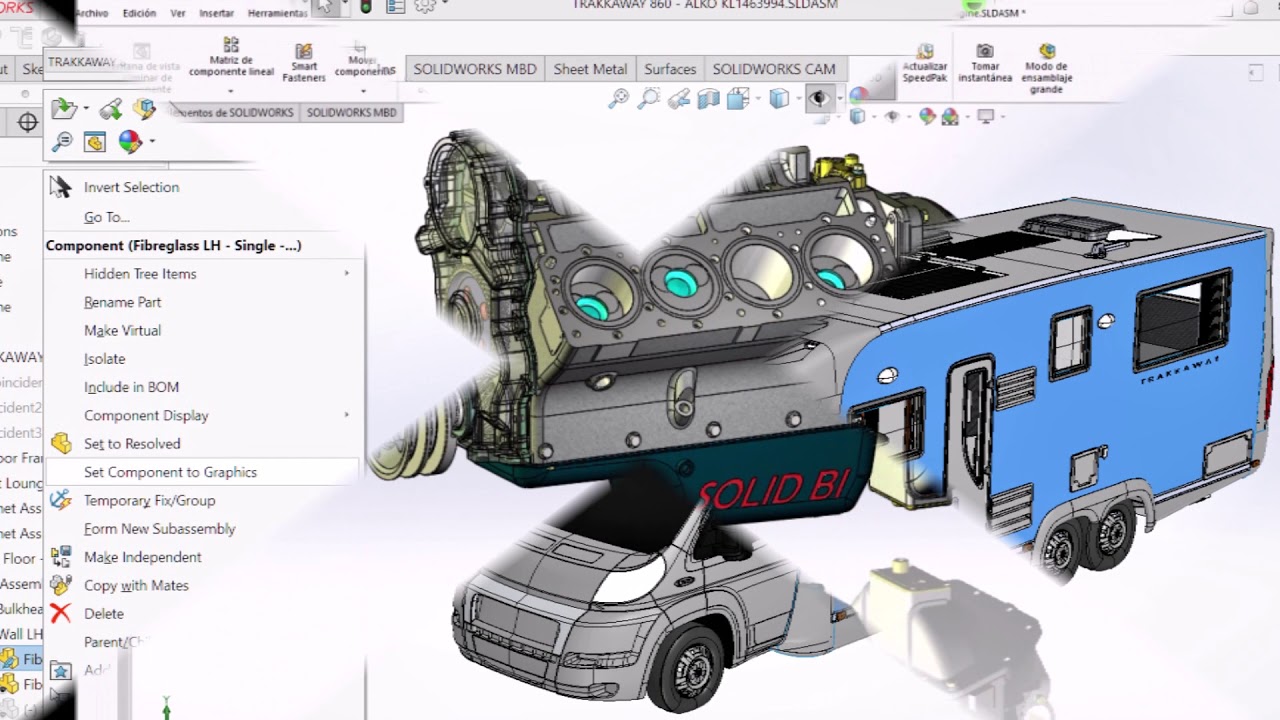Expand Matriz de componente lineal dropdown arrow
The image size is (1280, 720).
231,91
